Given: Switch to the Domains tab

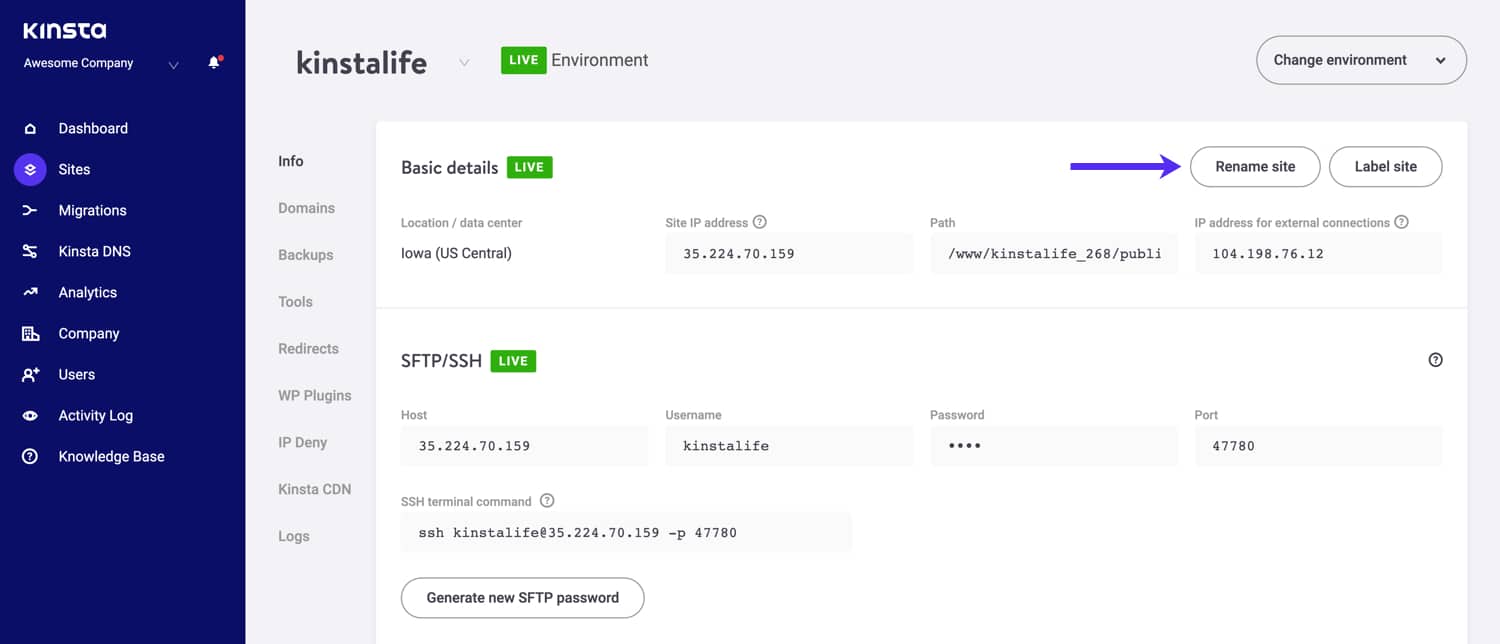Looking at the screenshot, I should click(306, 208).
